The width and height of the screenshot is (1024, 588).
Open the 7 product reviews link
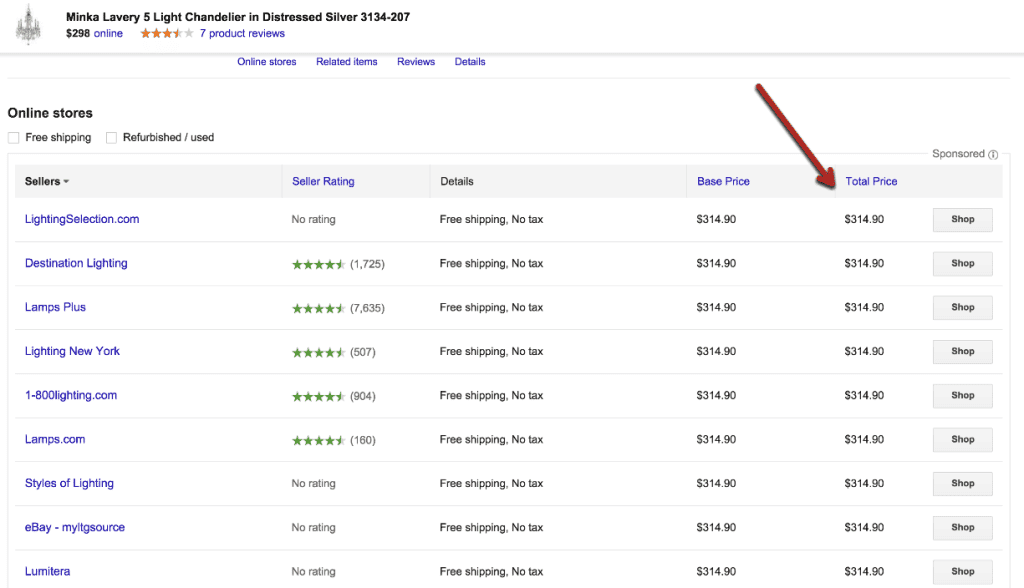click(242, 34)
